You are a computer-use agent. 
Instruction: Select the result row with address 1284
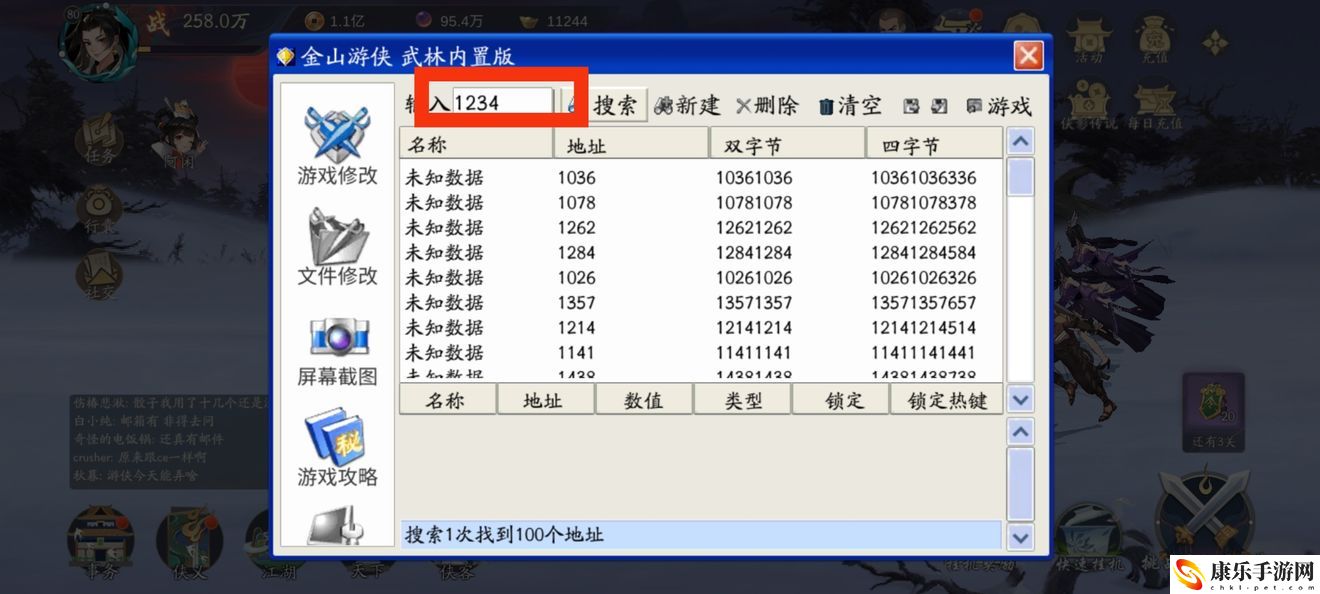pyautogui.click(x=701, y=253)
